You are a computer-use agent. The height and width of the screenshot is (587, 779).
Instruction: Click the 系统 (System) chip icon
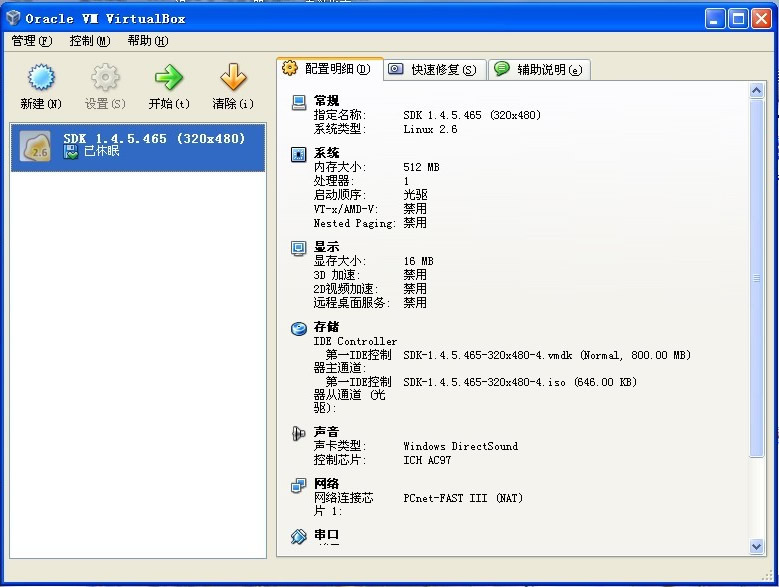298,154
